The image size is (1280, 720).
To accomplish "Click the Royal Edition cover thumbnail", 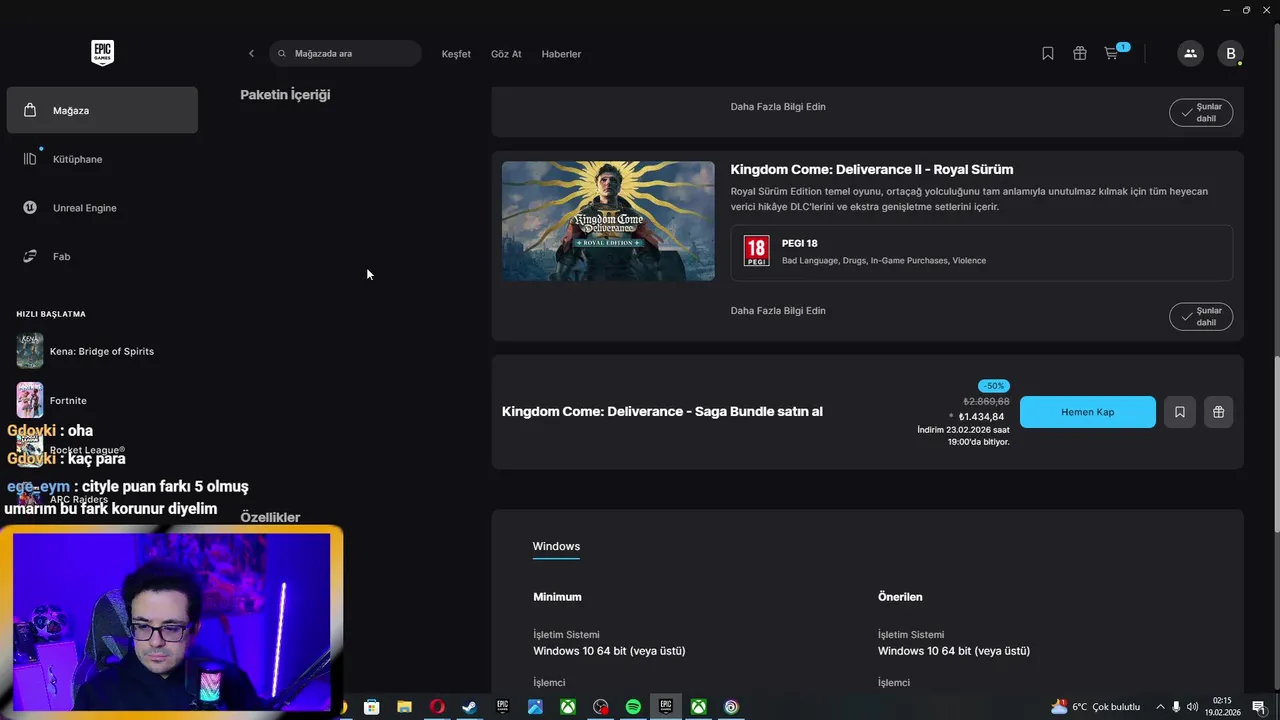I will pyautogui.click(x=608, y=221).
